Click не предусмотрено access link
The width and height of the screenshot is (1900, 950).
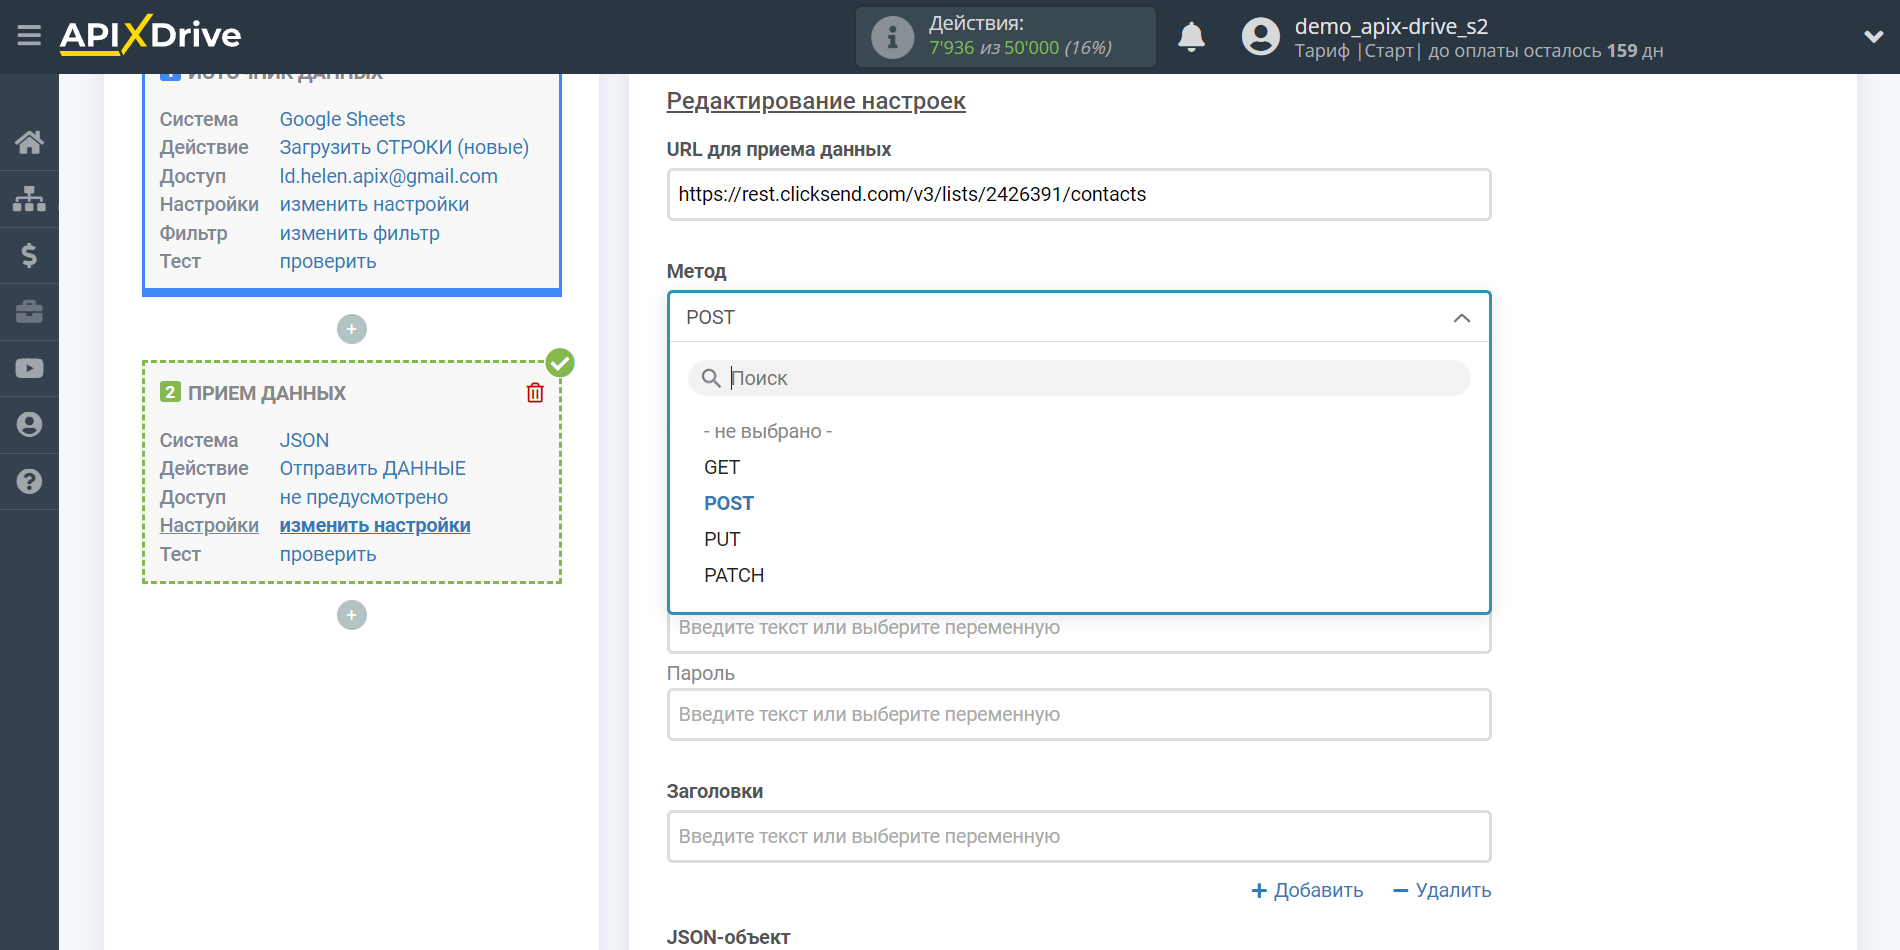click(x=364, y=497)
